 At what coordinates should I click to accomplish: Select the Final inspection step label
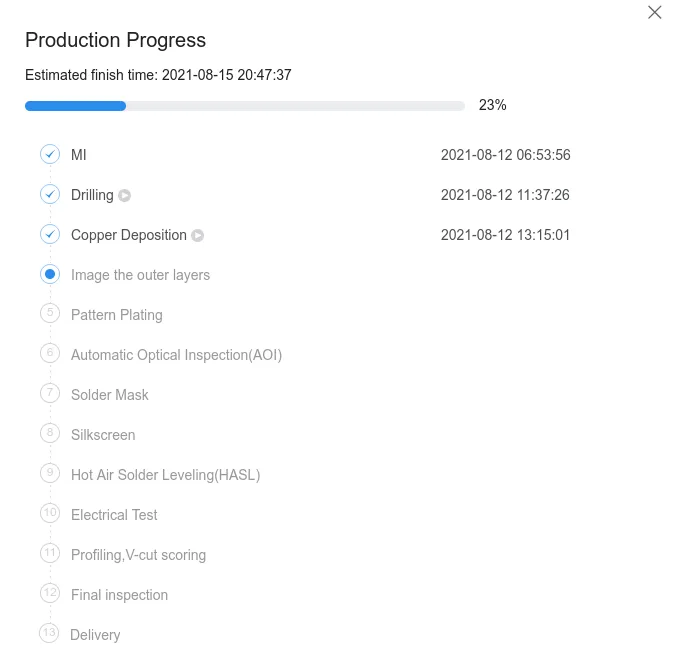point(120,595)
